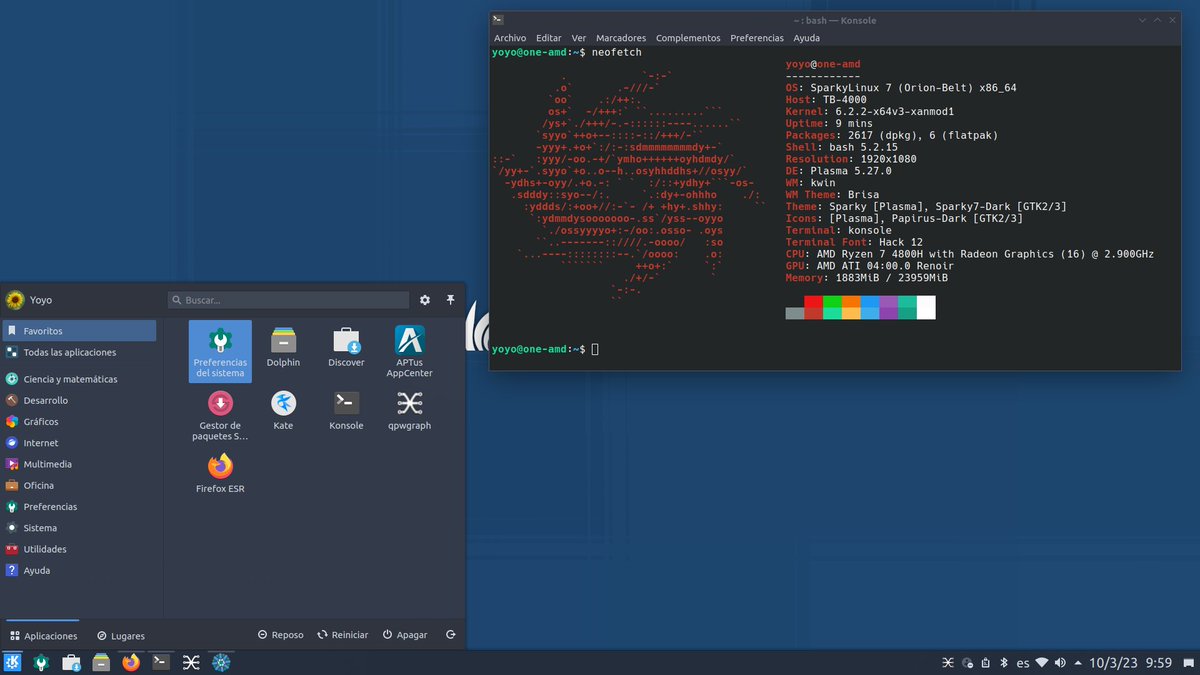The height and width of the screenshot is (675, 1200).
Task: Switch to Aplicaciones tab in launcher footer
Action: 44,636
